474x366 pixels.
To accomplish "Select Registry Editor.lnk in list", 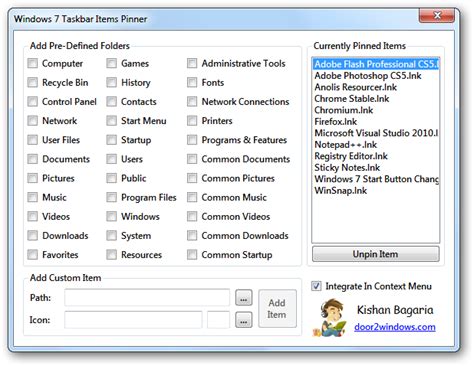I will [376, 156].
